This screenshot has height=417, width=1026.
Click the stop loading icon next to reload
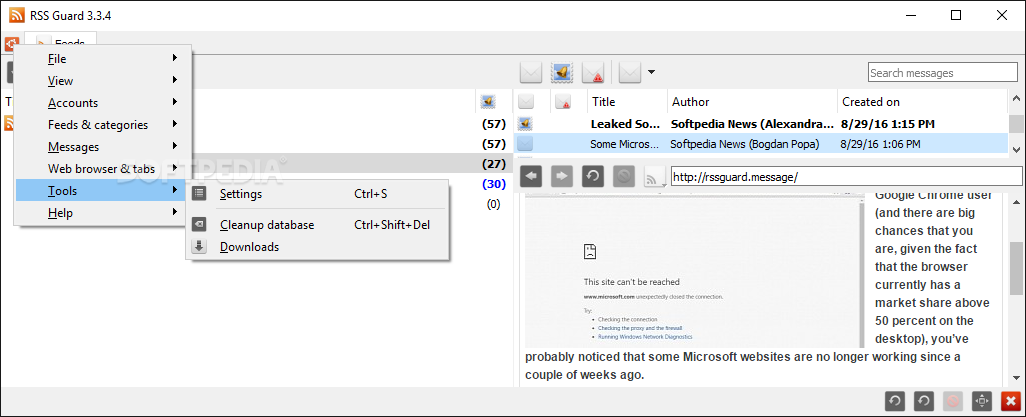(624, 175)
